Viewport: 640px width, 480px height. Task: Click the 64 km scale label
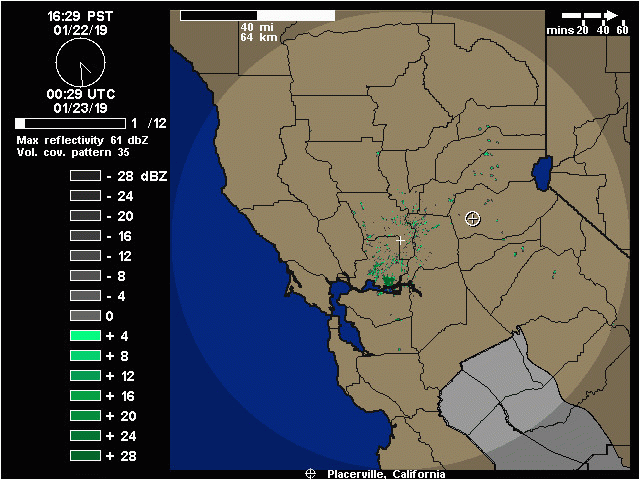259,38
